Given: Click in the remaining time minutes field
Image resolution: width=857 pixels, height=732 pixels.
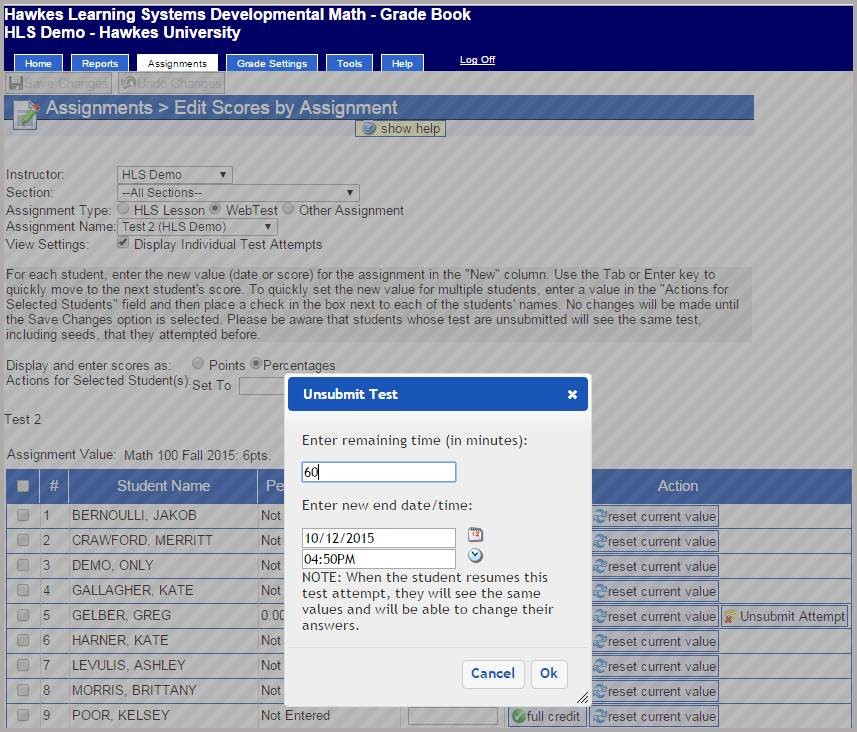Looking at the screenshot, I should point(379,472).
